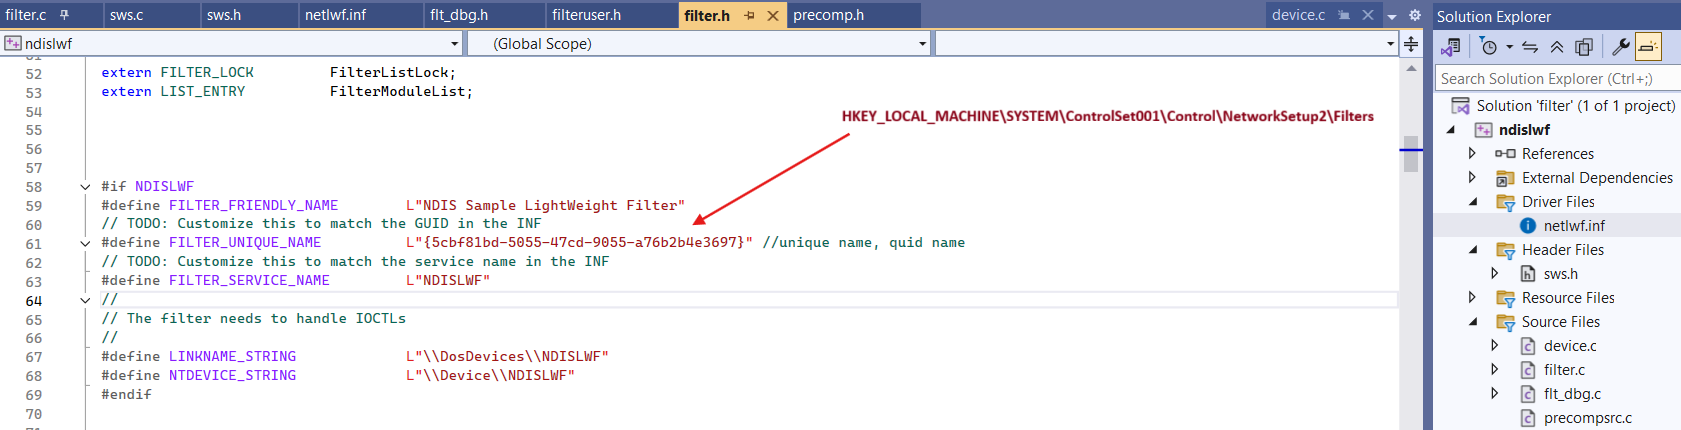Viewport: 1681px width, 430px height.
Task: Collapse the Driver Files folder
Action: pos(1472,201)
